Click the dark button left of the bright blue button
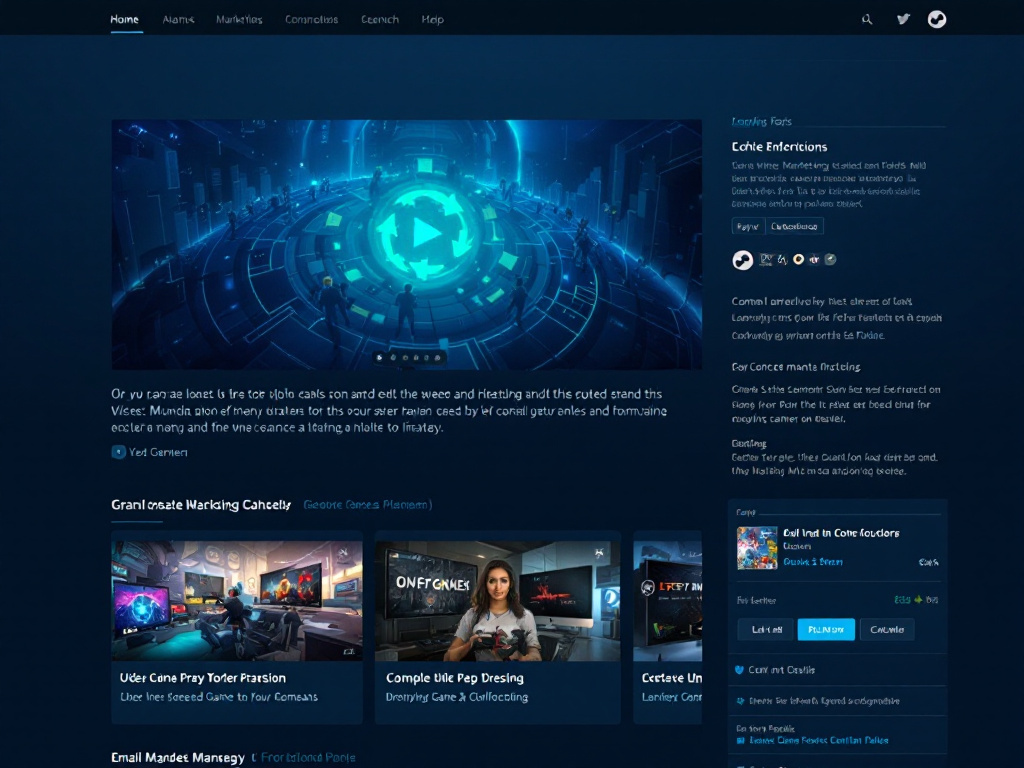Viewport: 1024px width, 768px height. [766, 630]
